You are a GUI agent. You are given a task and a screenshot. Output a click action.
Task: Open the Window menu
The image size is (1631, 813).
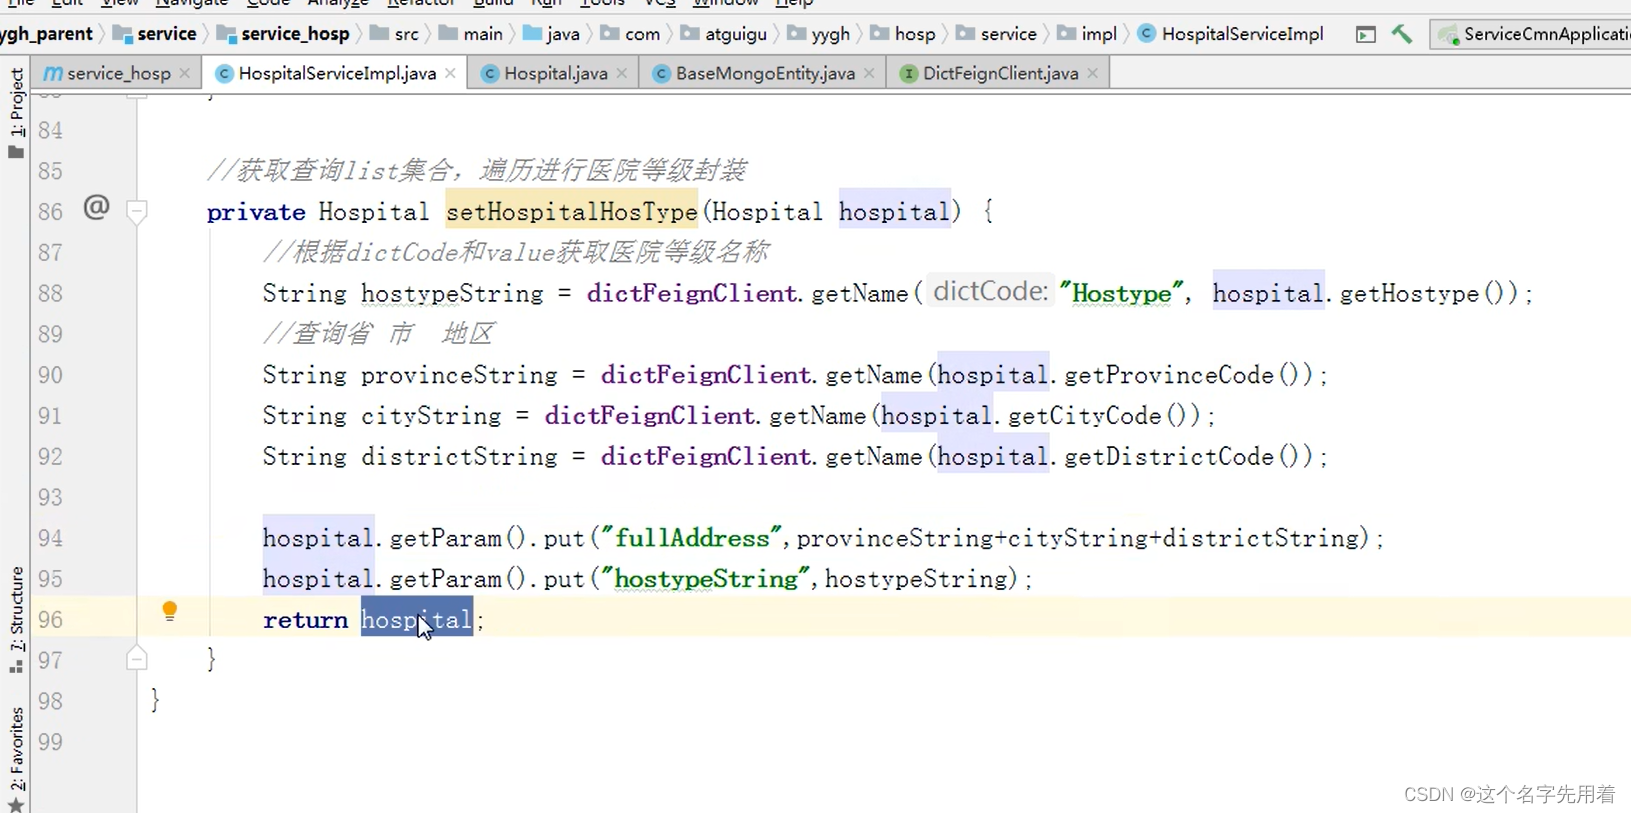725,3
